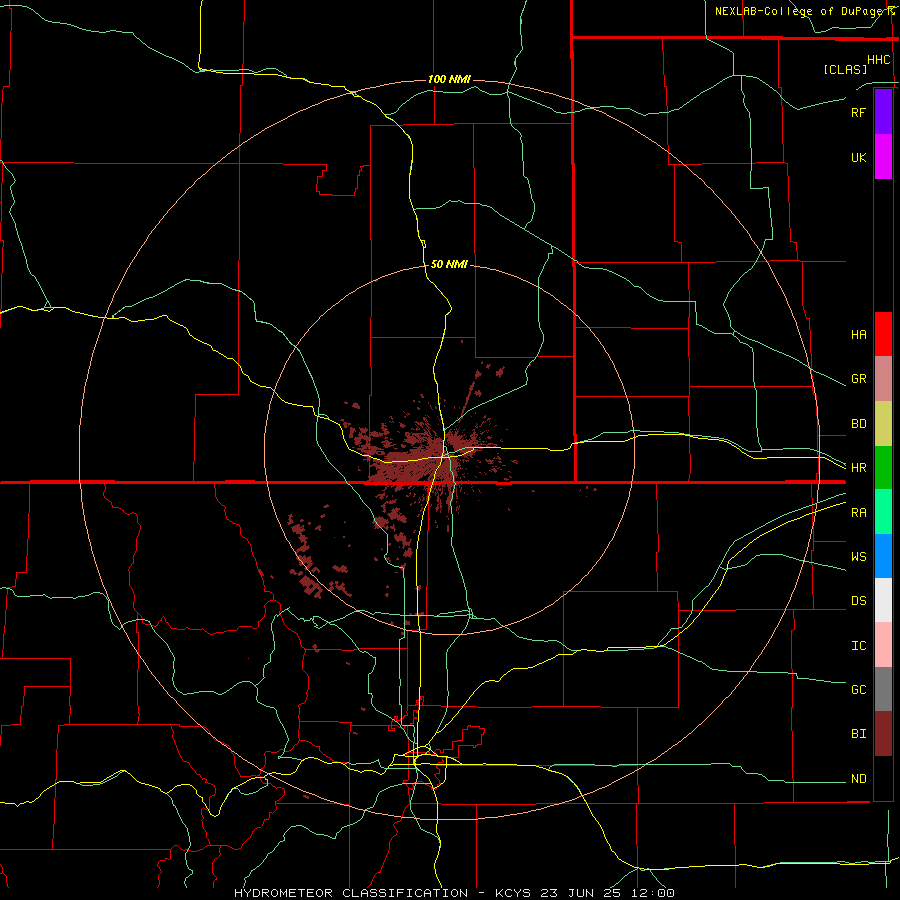Image resolution: width=900 pixels, height=900 pixels.
Task: Click the BI legend label
Action: pyautogui.click(x=858, y=734)
